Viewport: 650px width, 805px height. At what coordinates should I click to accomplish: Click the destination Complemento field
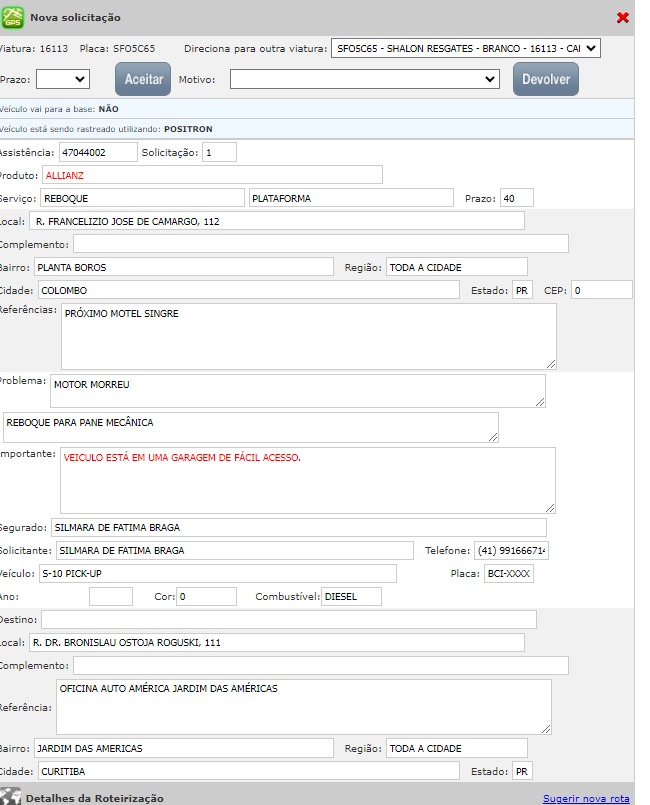321,665
